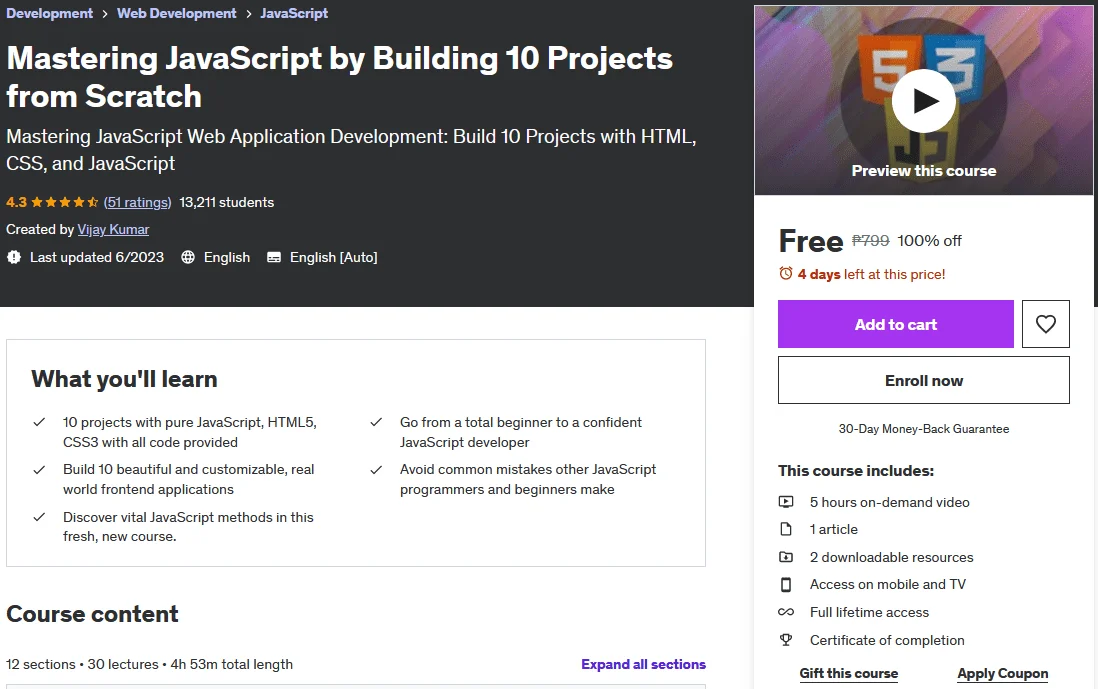
Task: Click the course preview thumbnail image
Action: coord(924,101)
